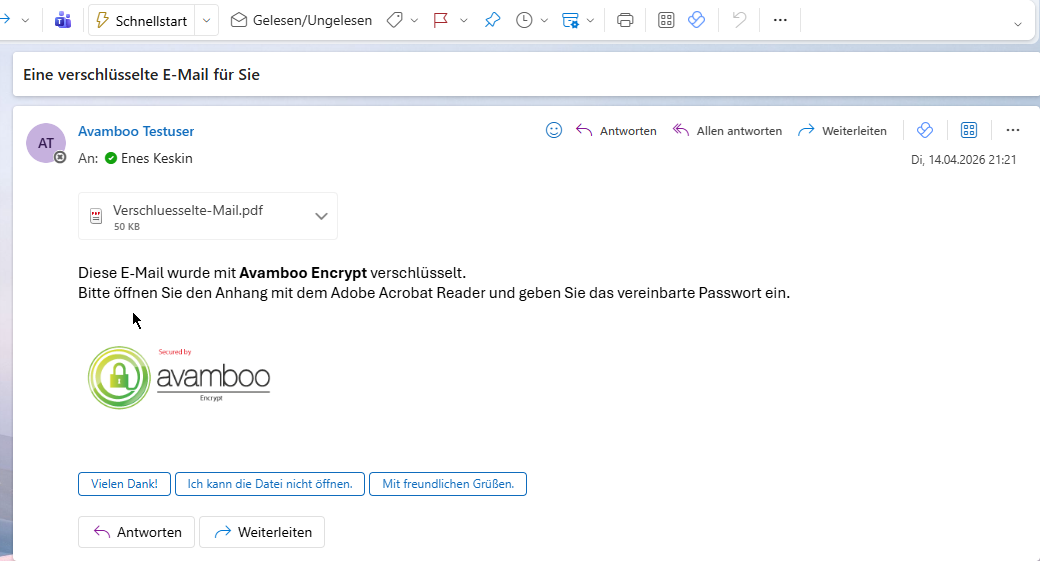Open Avamboo Testuser sender contact link
Image resolution: width=1040 pixels, height=561 pixels.
[x=136, y=131]
